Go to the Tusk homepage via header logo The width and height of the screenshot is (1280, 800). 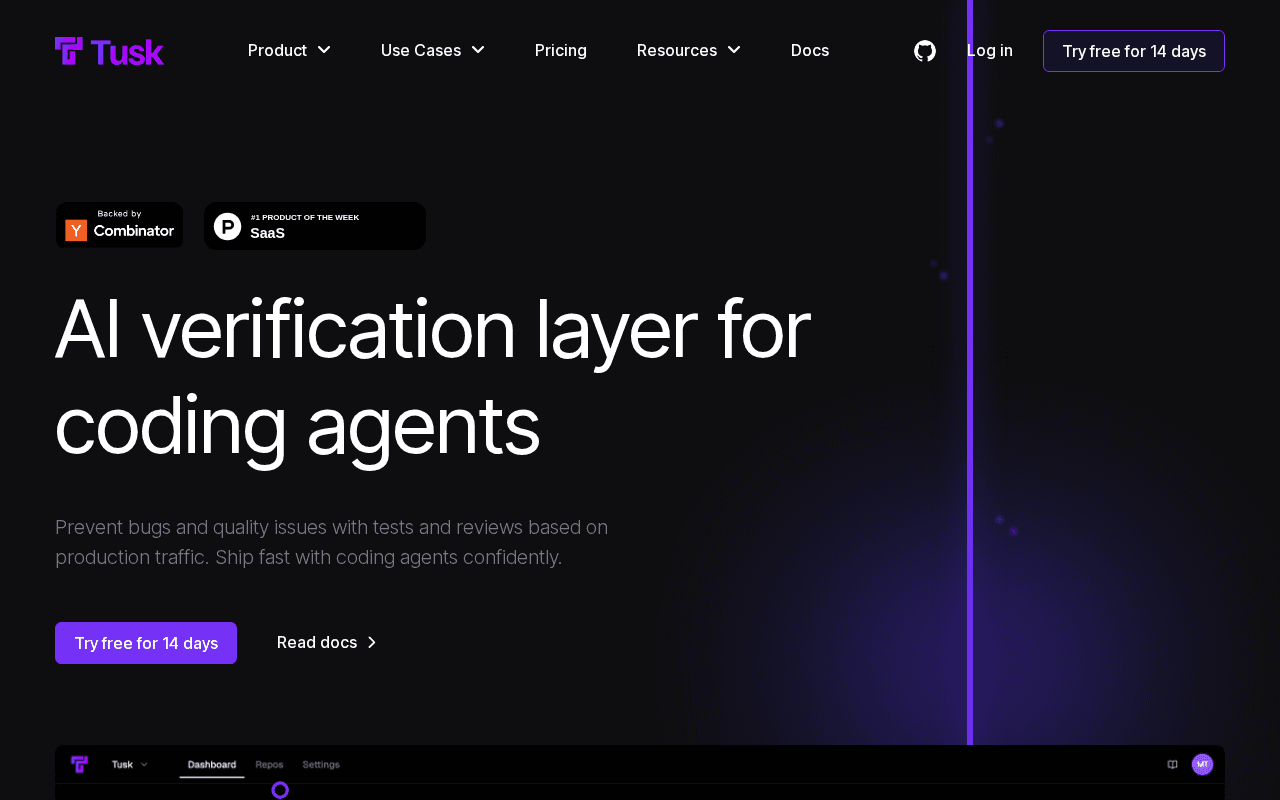(x=109, y=51)
